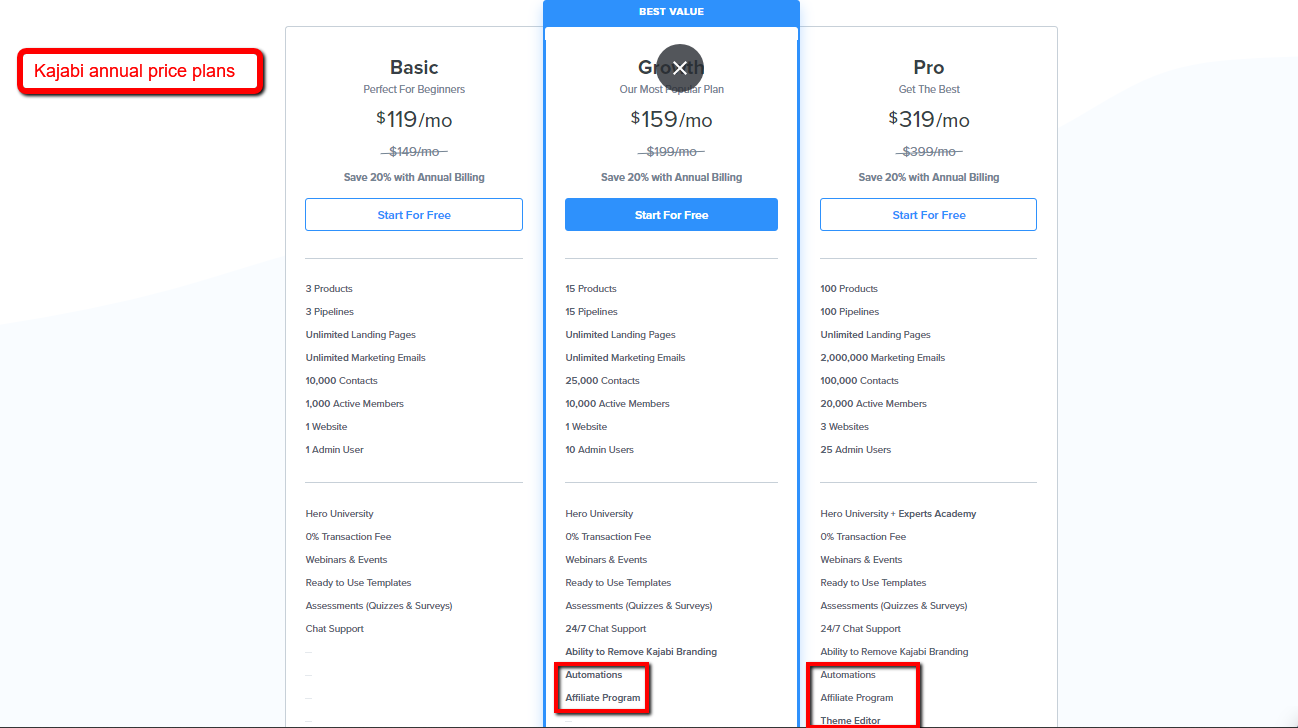The image size is (1298, 728).
Task: Click the struck-through $149/mo price
Action: point(414,152)
